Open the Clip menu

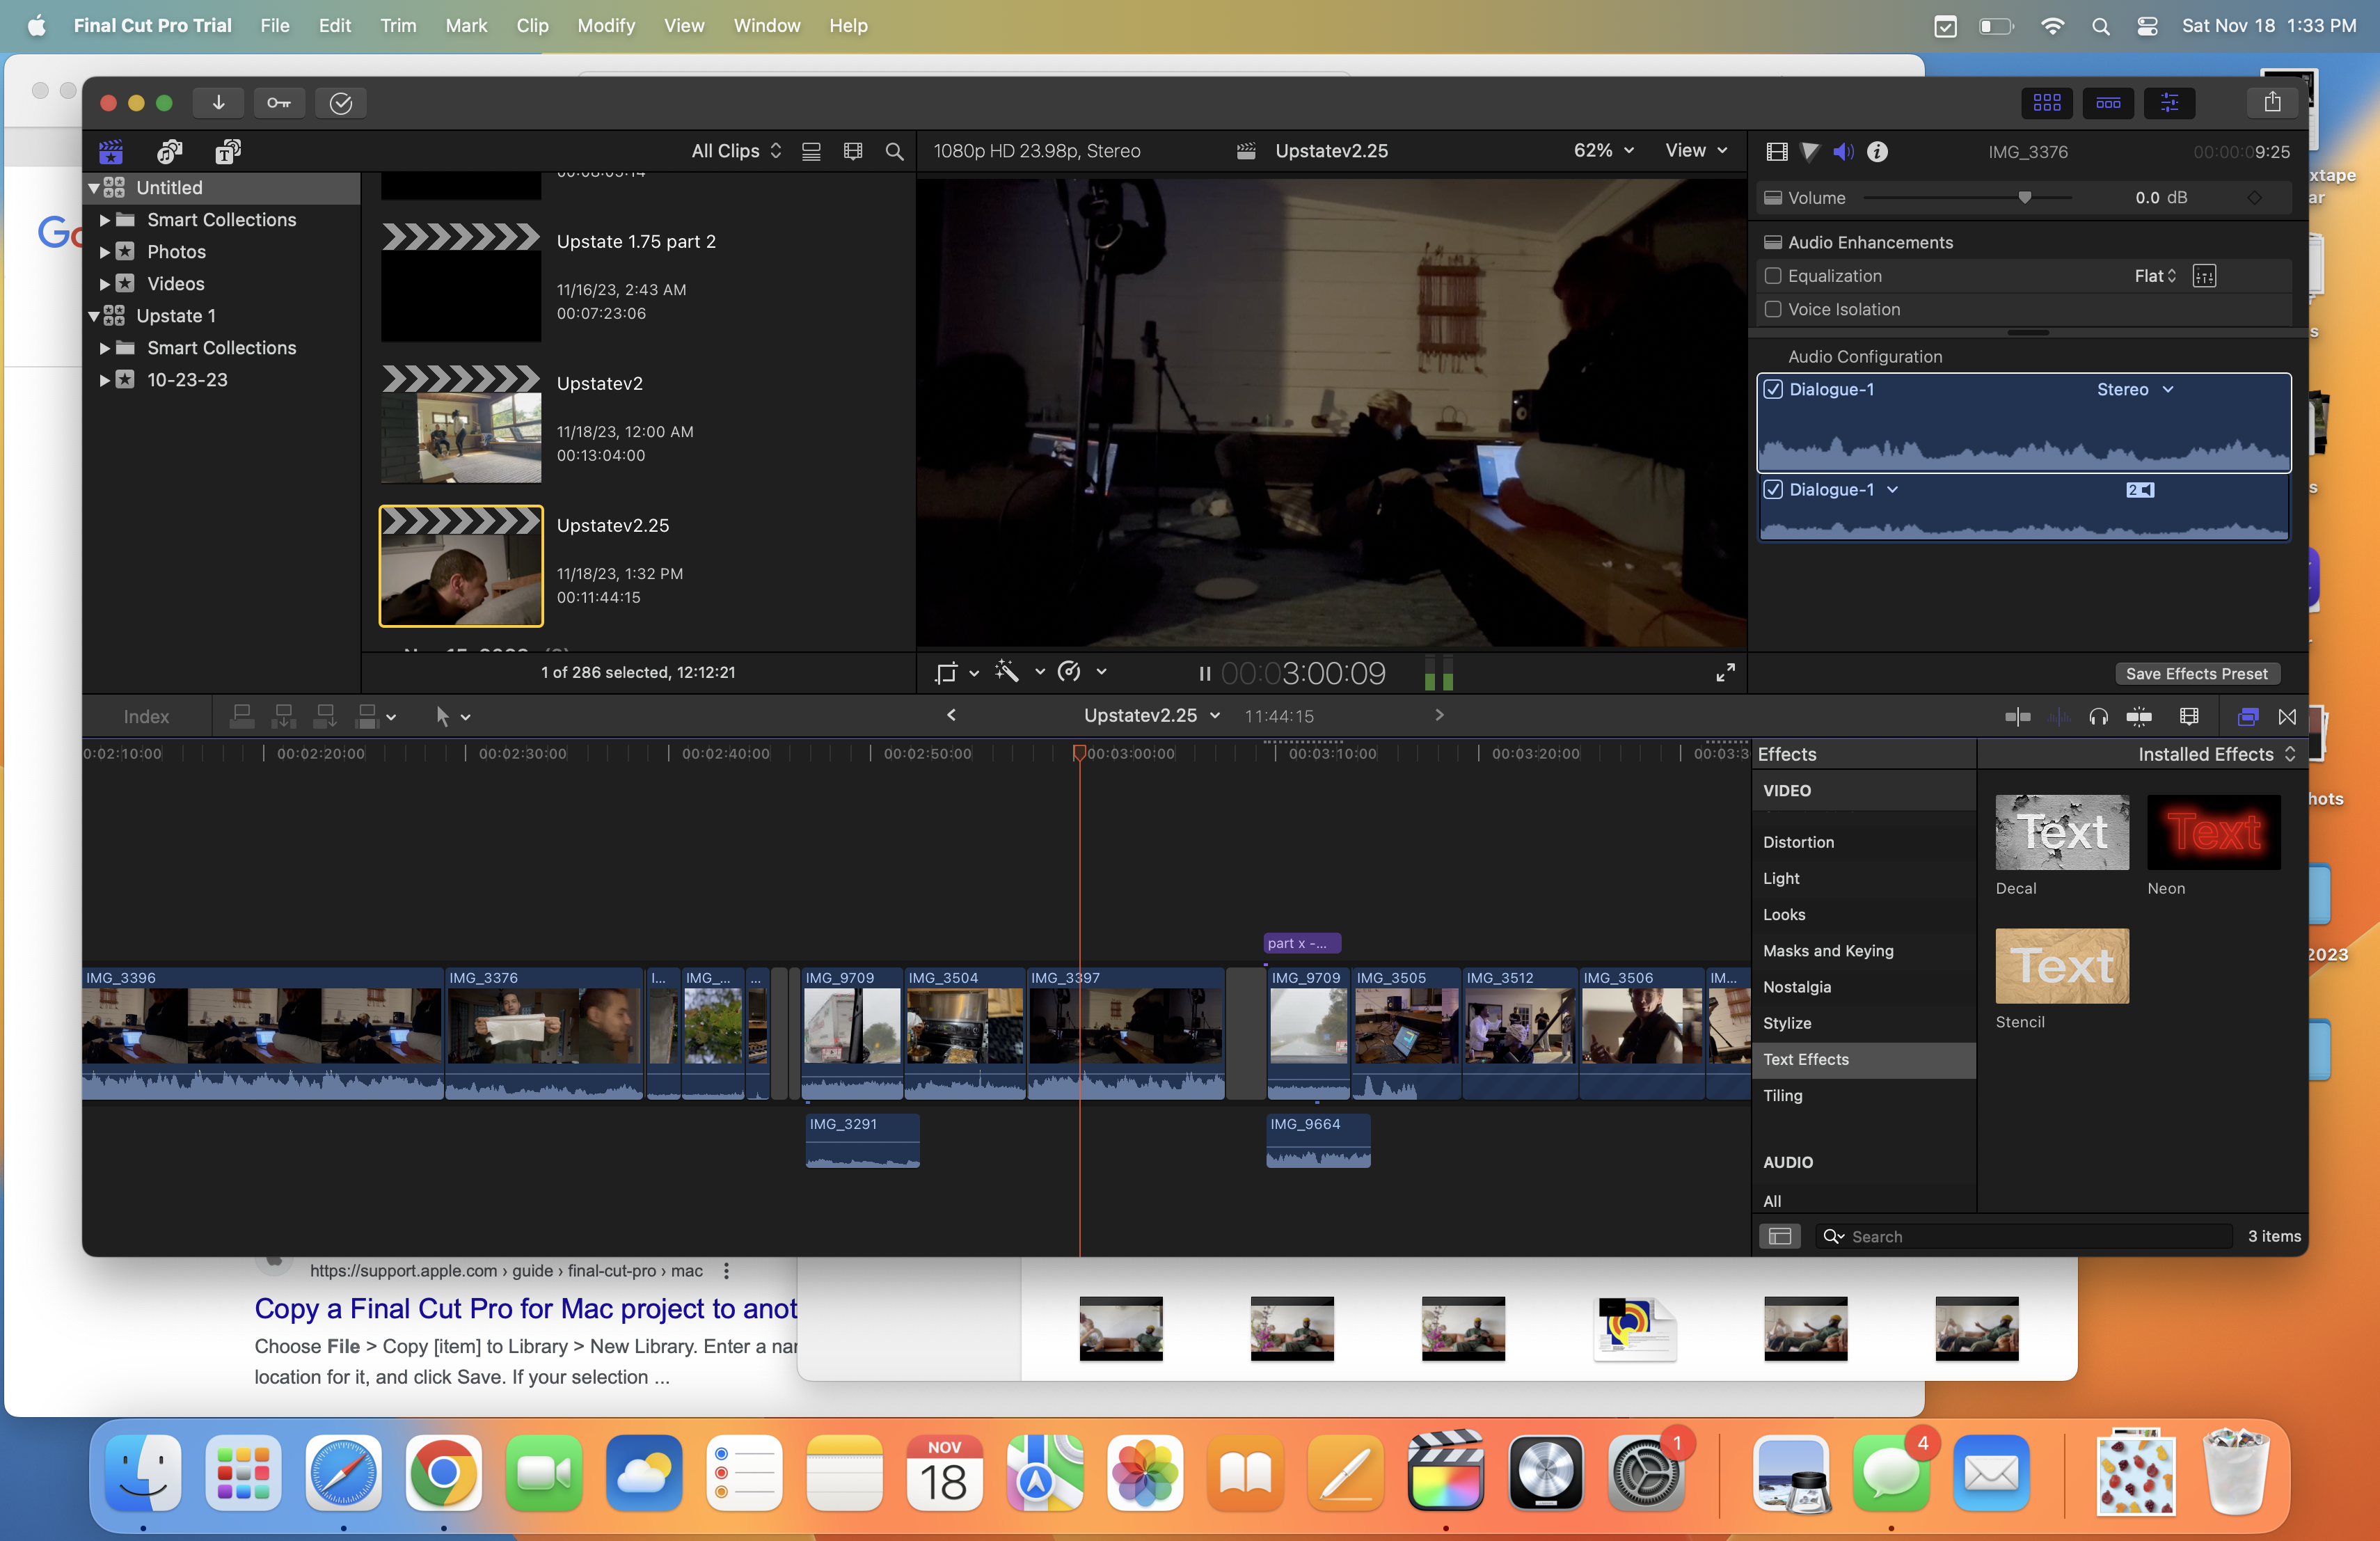532,26
